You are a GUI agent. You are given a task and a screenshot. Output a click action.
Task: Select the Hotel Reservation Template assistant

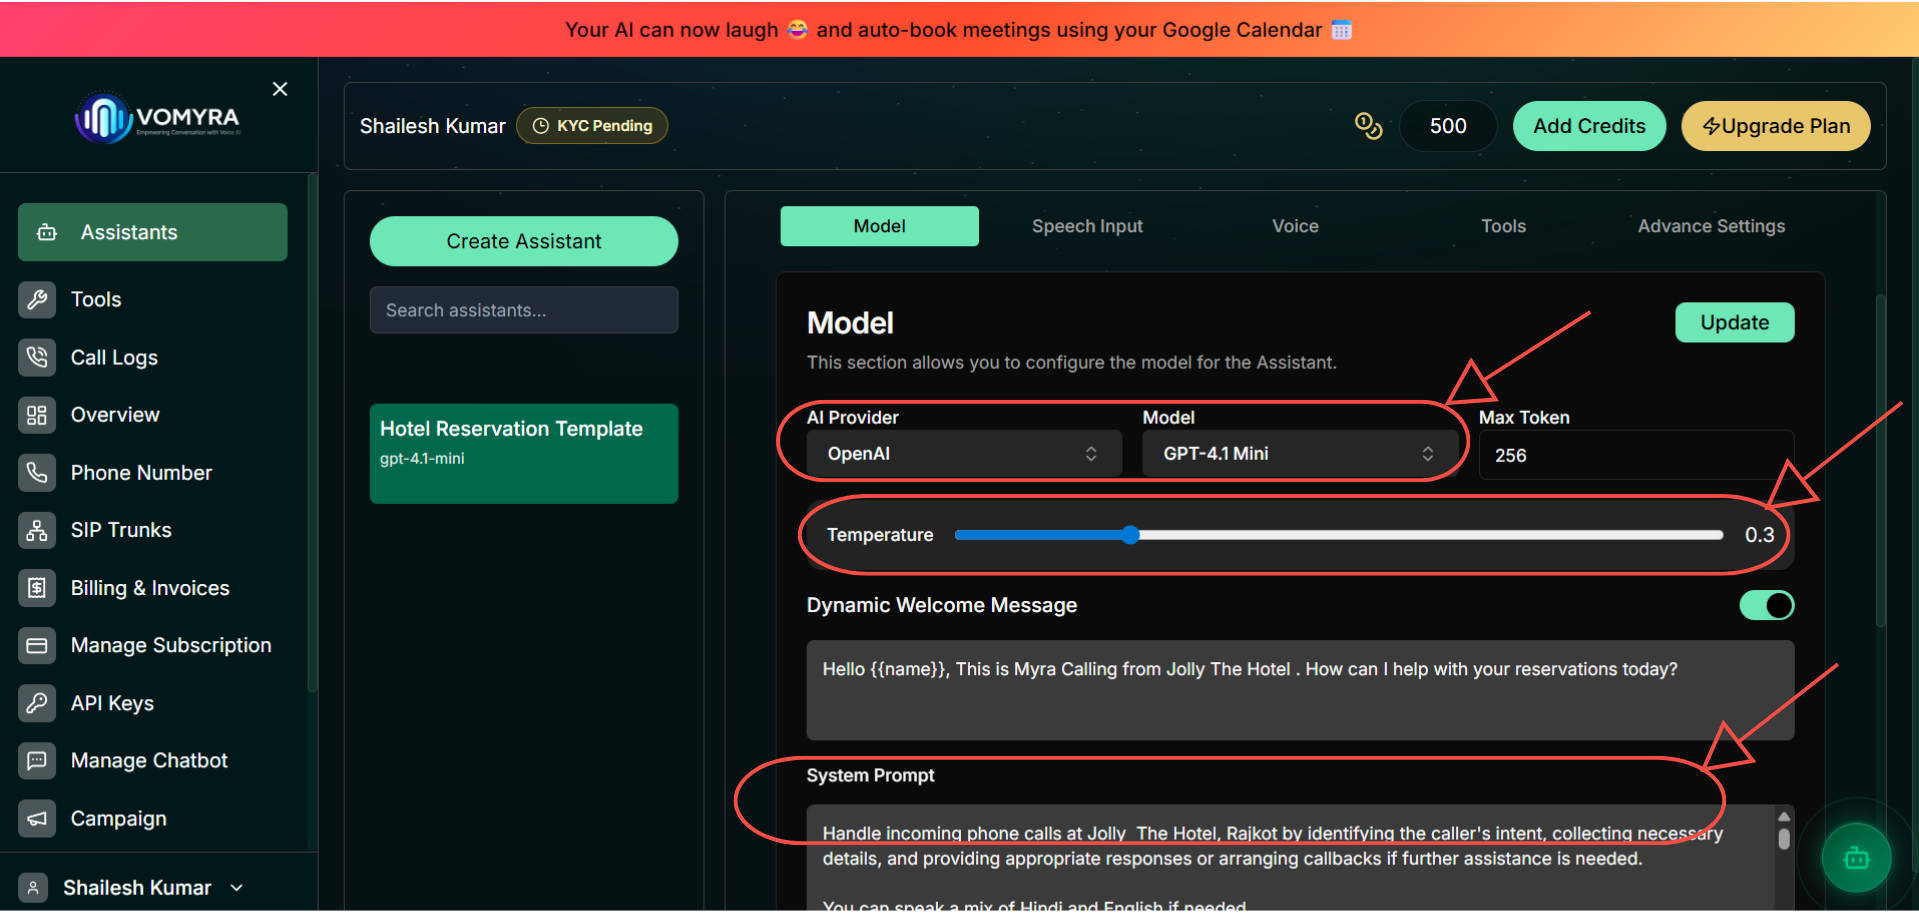tap(523, 453)
